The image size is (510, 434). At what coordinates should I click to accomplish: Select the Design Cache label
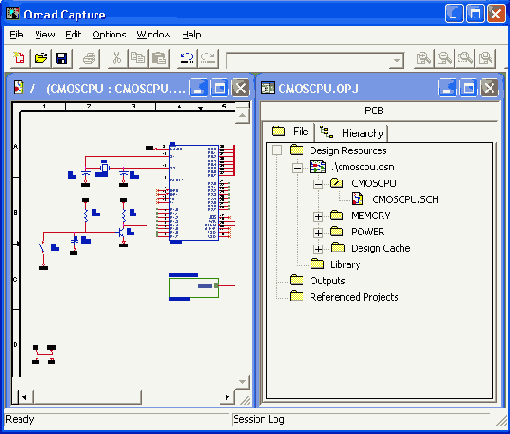pos(381,248)
